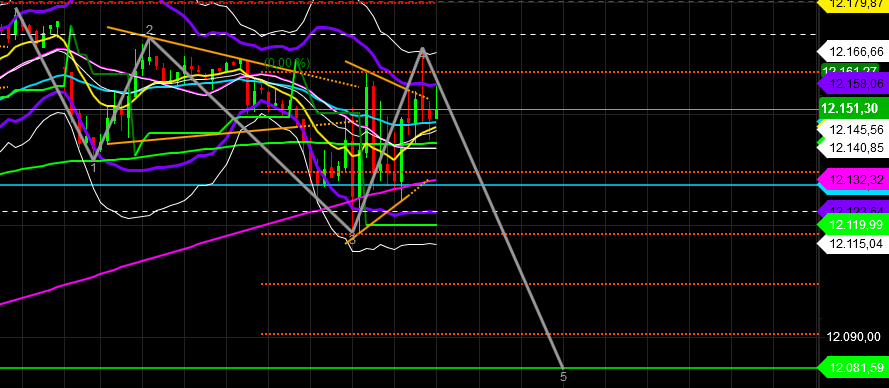Click the yellow 12.179,87 price tag
The image size is (889, 388).
(852, 5)
